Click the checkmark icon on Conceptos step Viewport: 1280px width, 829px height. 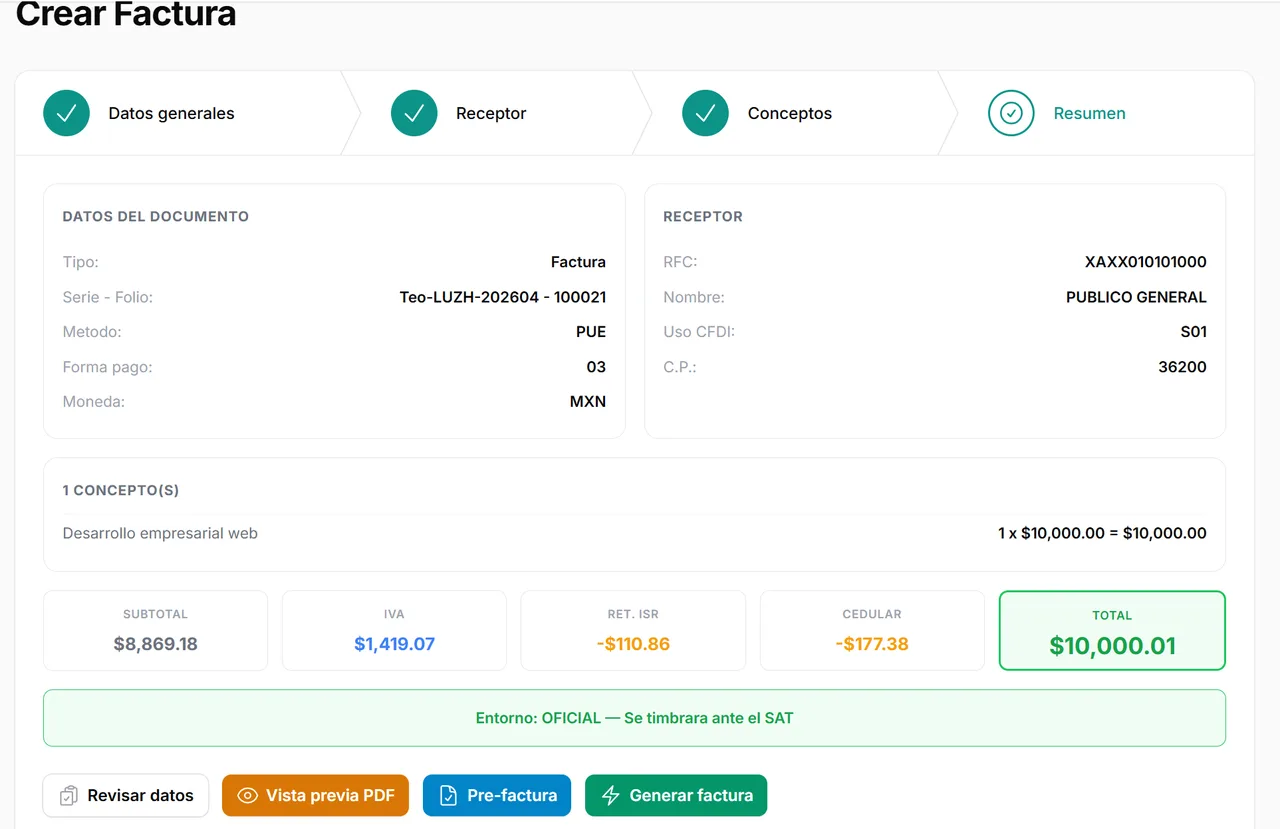coord(705,113)
